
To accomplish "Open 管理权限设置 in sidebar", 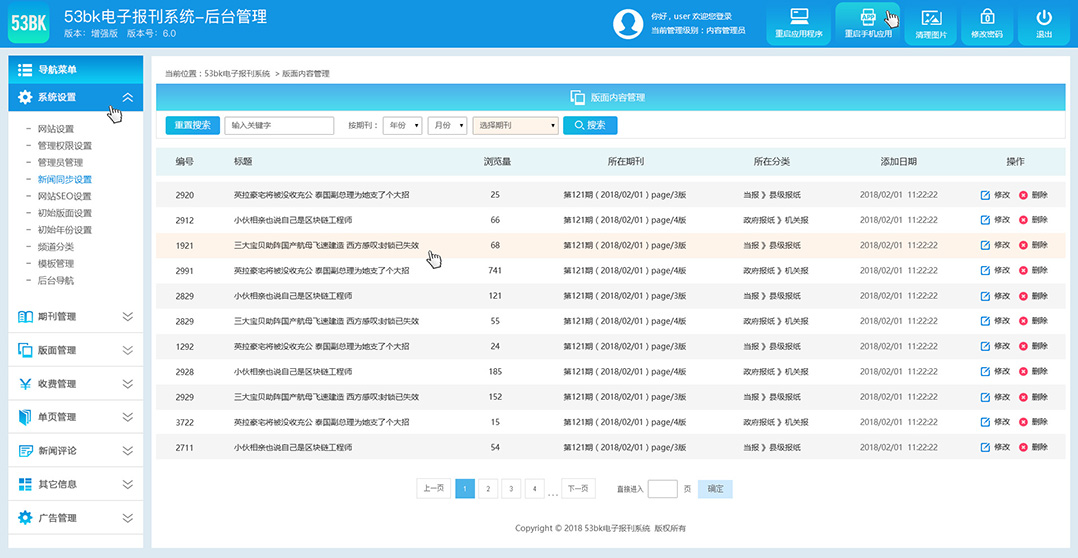I will click(x=65, y=146).
